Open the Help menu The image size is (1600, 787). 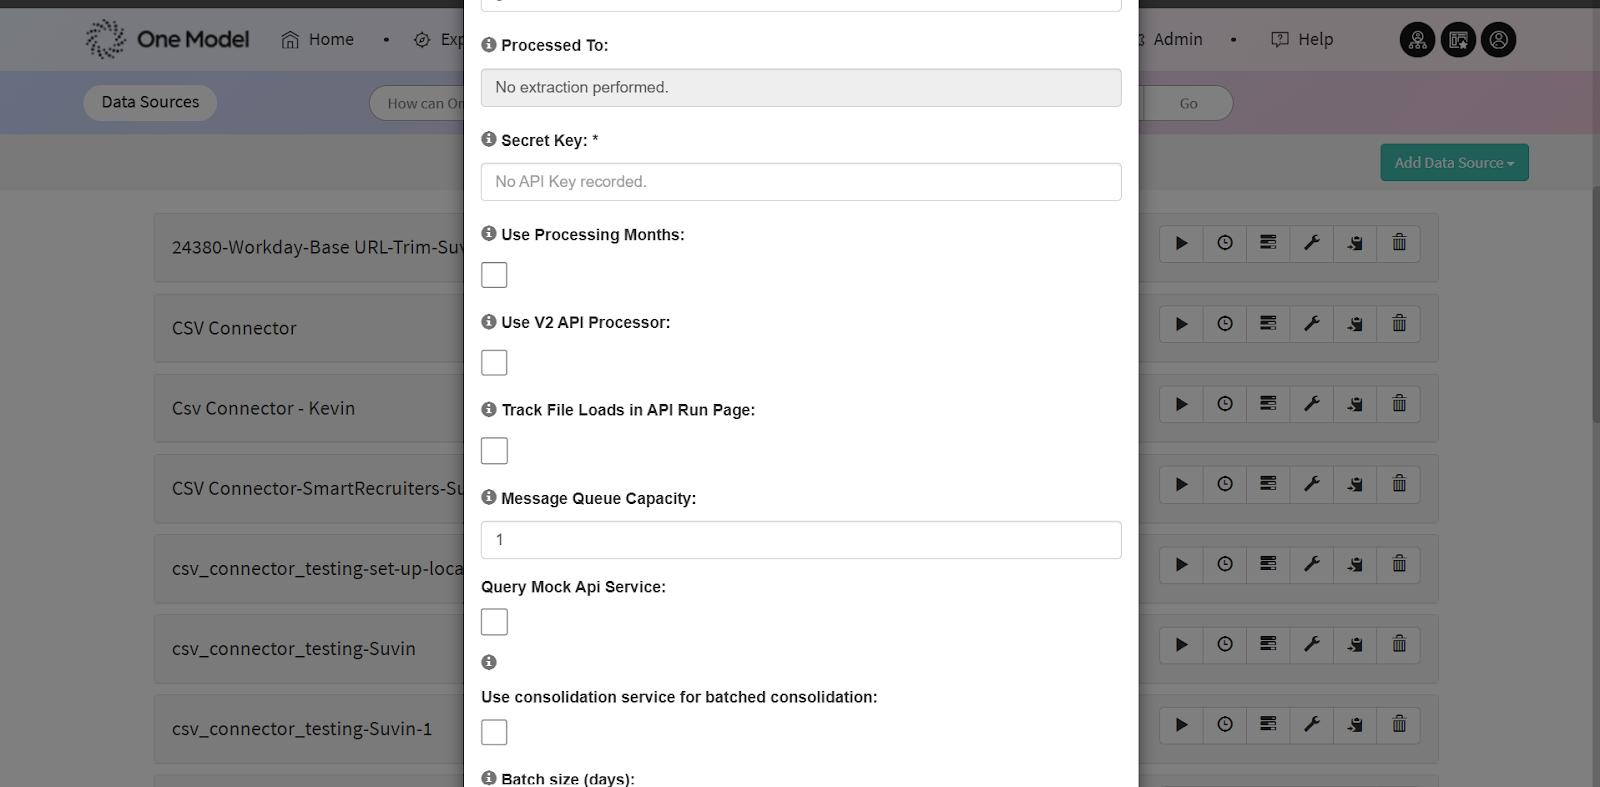tap(1302, 40)
